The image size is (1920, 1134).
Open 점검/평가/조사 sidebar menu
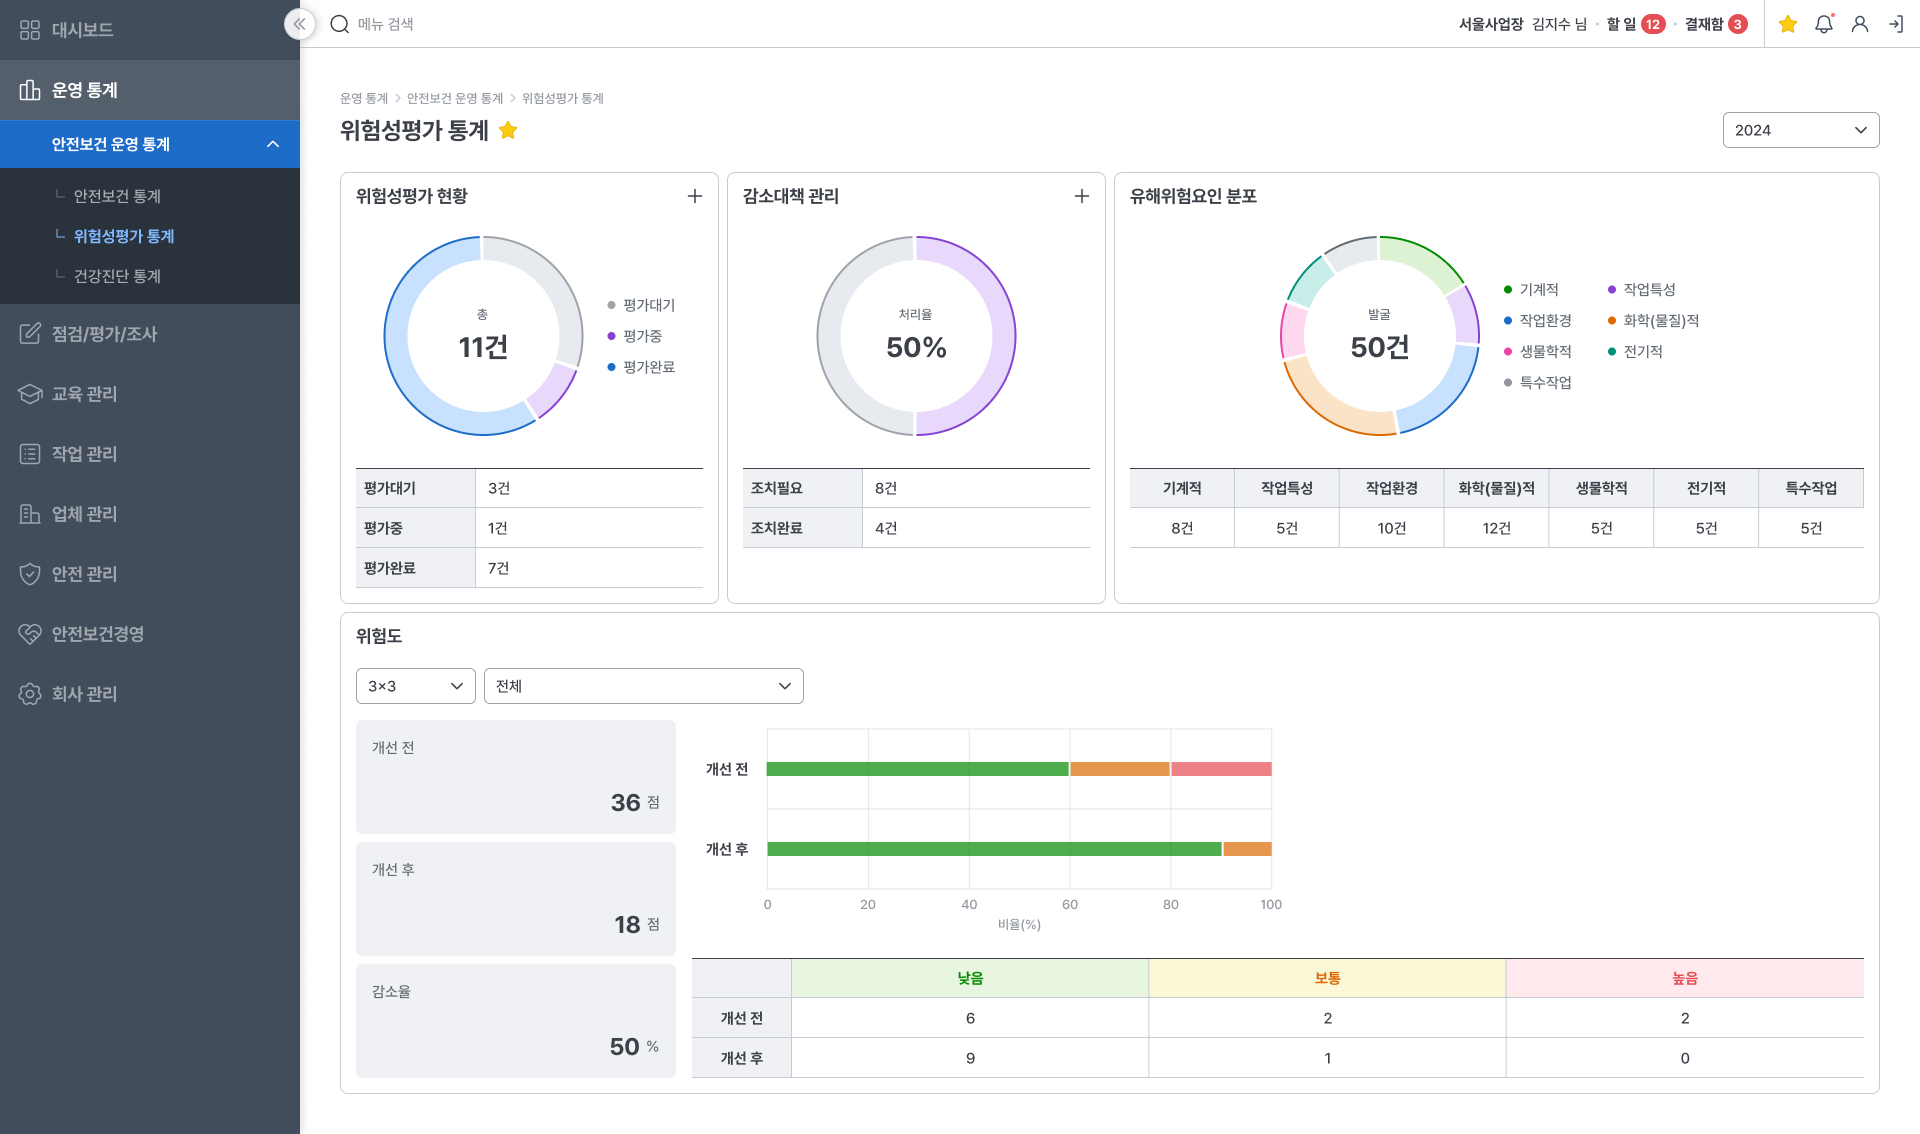104,334
